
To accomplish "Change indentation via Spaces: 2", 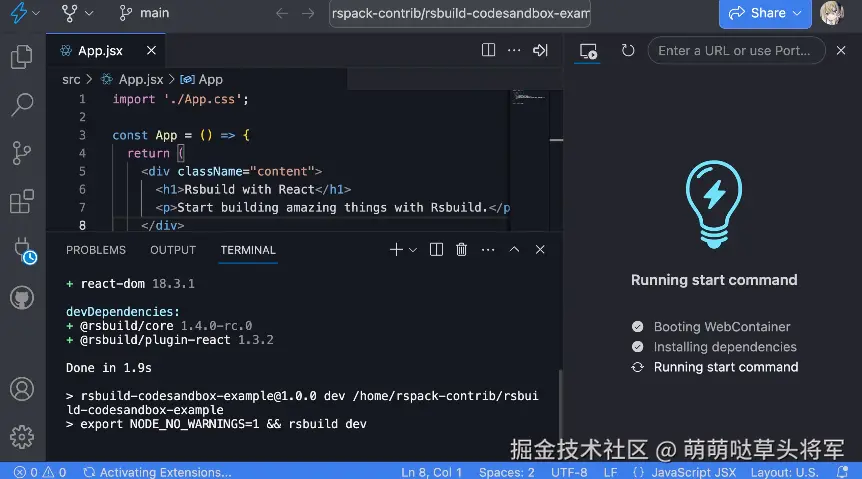I will pyautogui.click(x=506, y=472).
